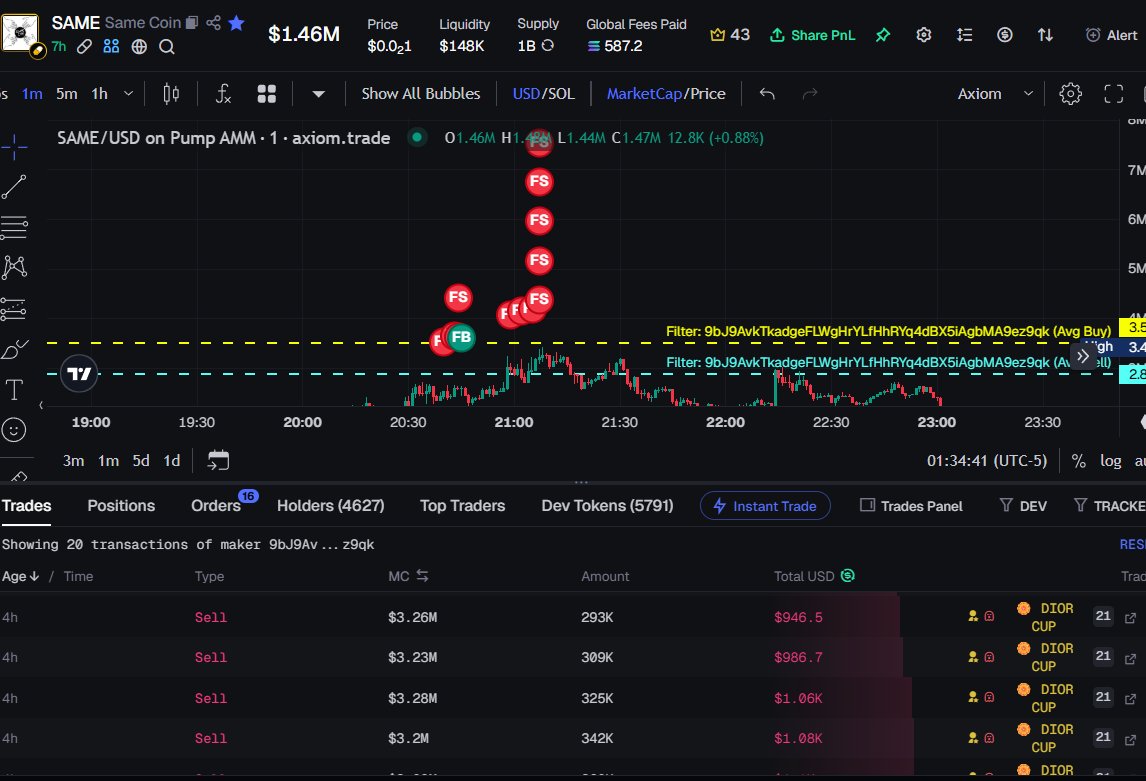Screen dimensions: 1146x781
Task: Click the green pin icon in header
Action: point(883,34)
